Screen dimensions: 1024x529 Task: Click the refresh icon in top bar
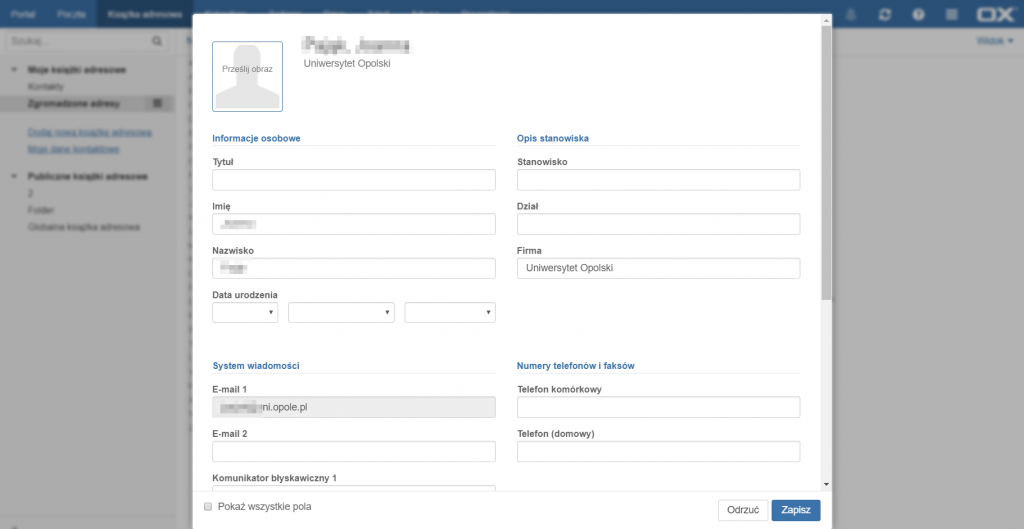(884, 15)
